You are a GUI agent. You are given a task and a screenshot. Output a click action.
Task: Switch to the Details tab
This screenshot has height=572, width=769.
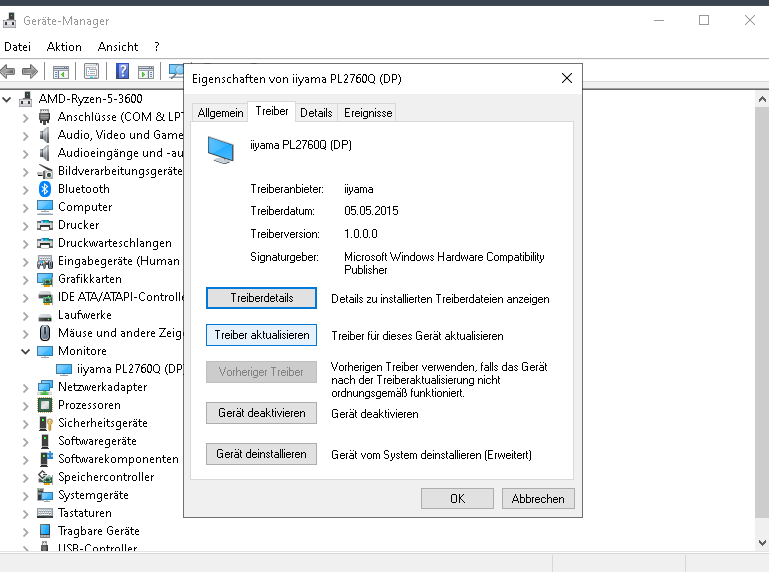click(316, 113)
